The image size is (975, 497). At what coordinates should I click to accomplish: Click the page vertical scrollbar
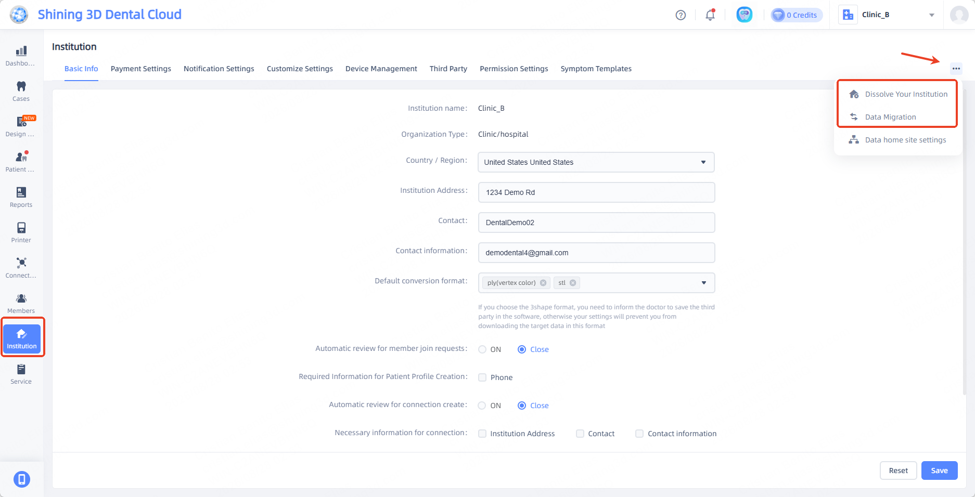(x=964, y=243)
